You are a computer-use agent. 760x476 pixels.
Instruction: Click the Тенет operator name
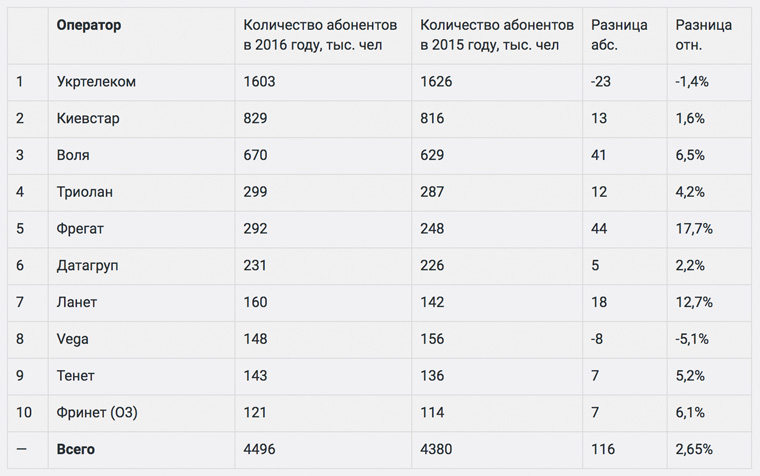77,376
